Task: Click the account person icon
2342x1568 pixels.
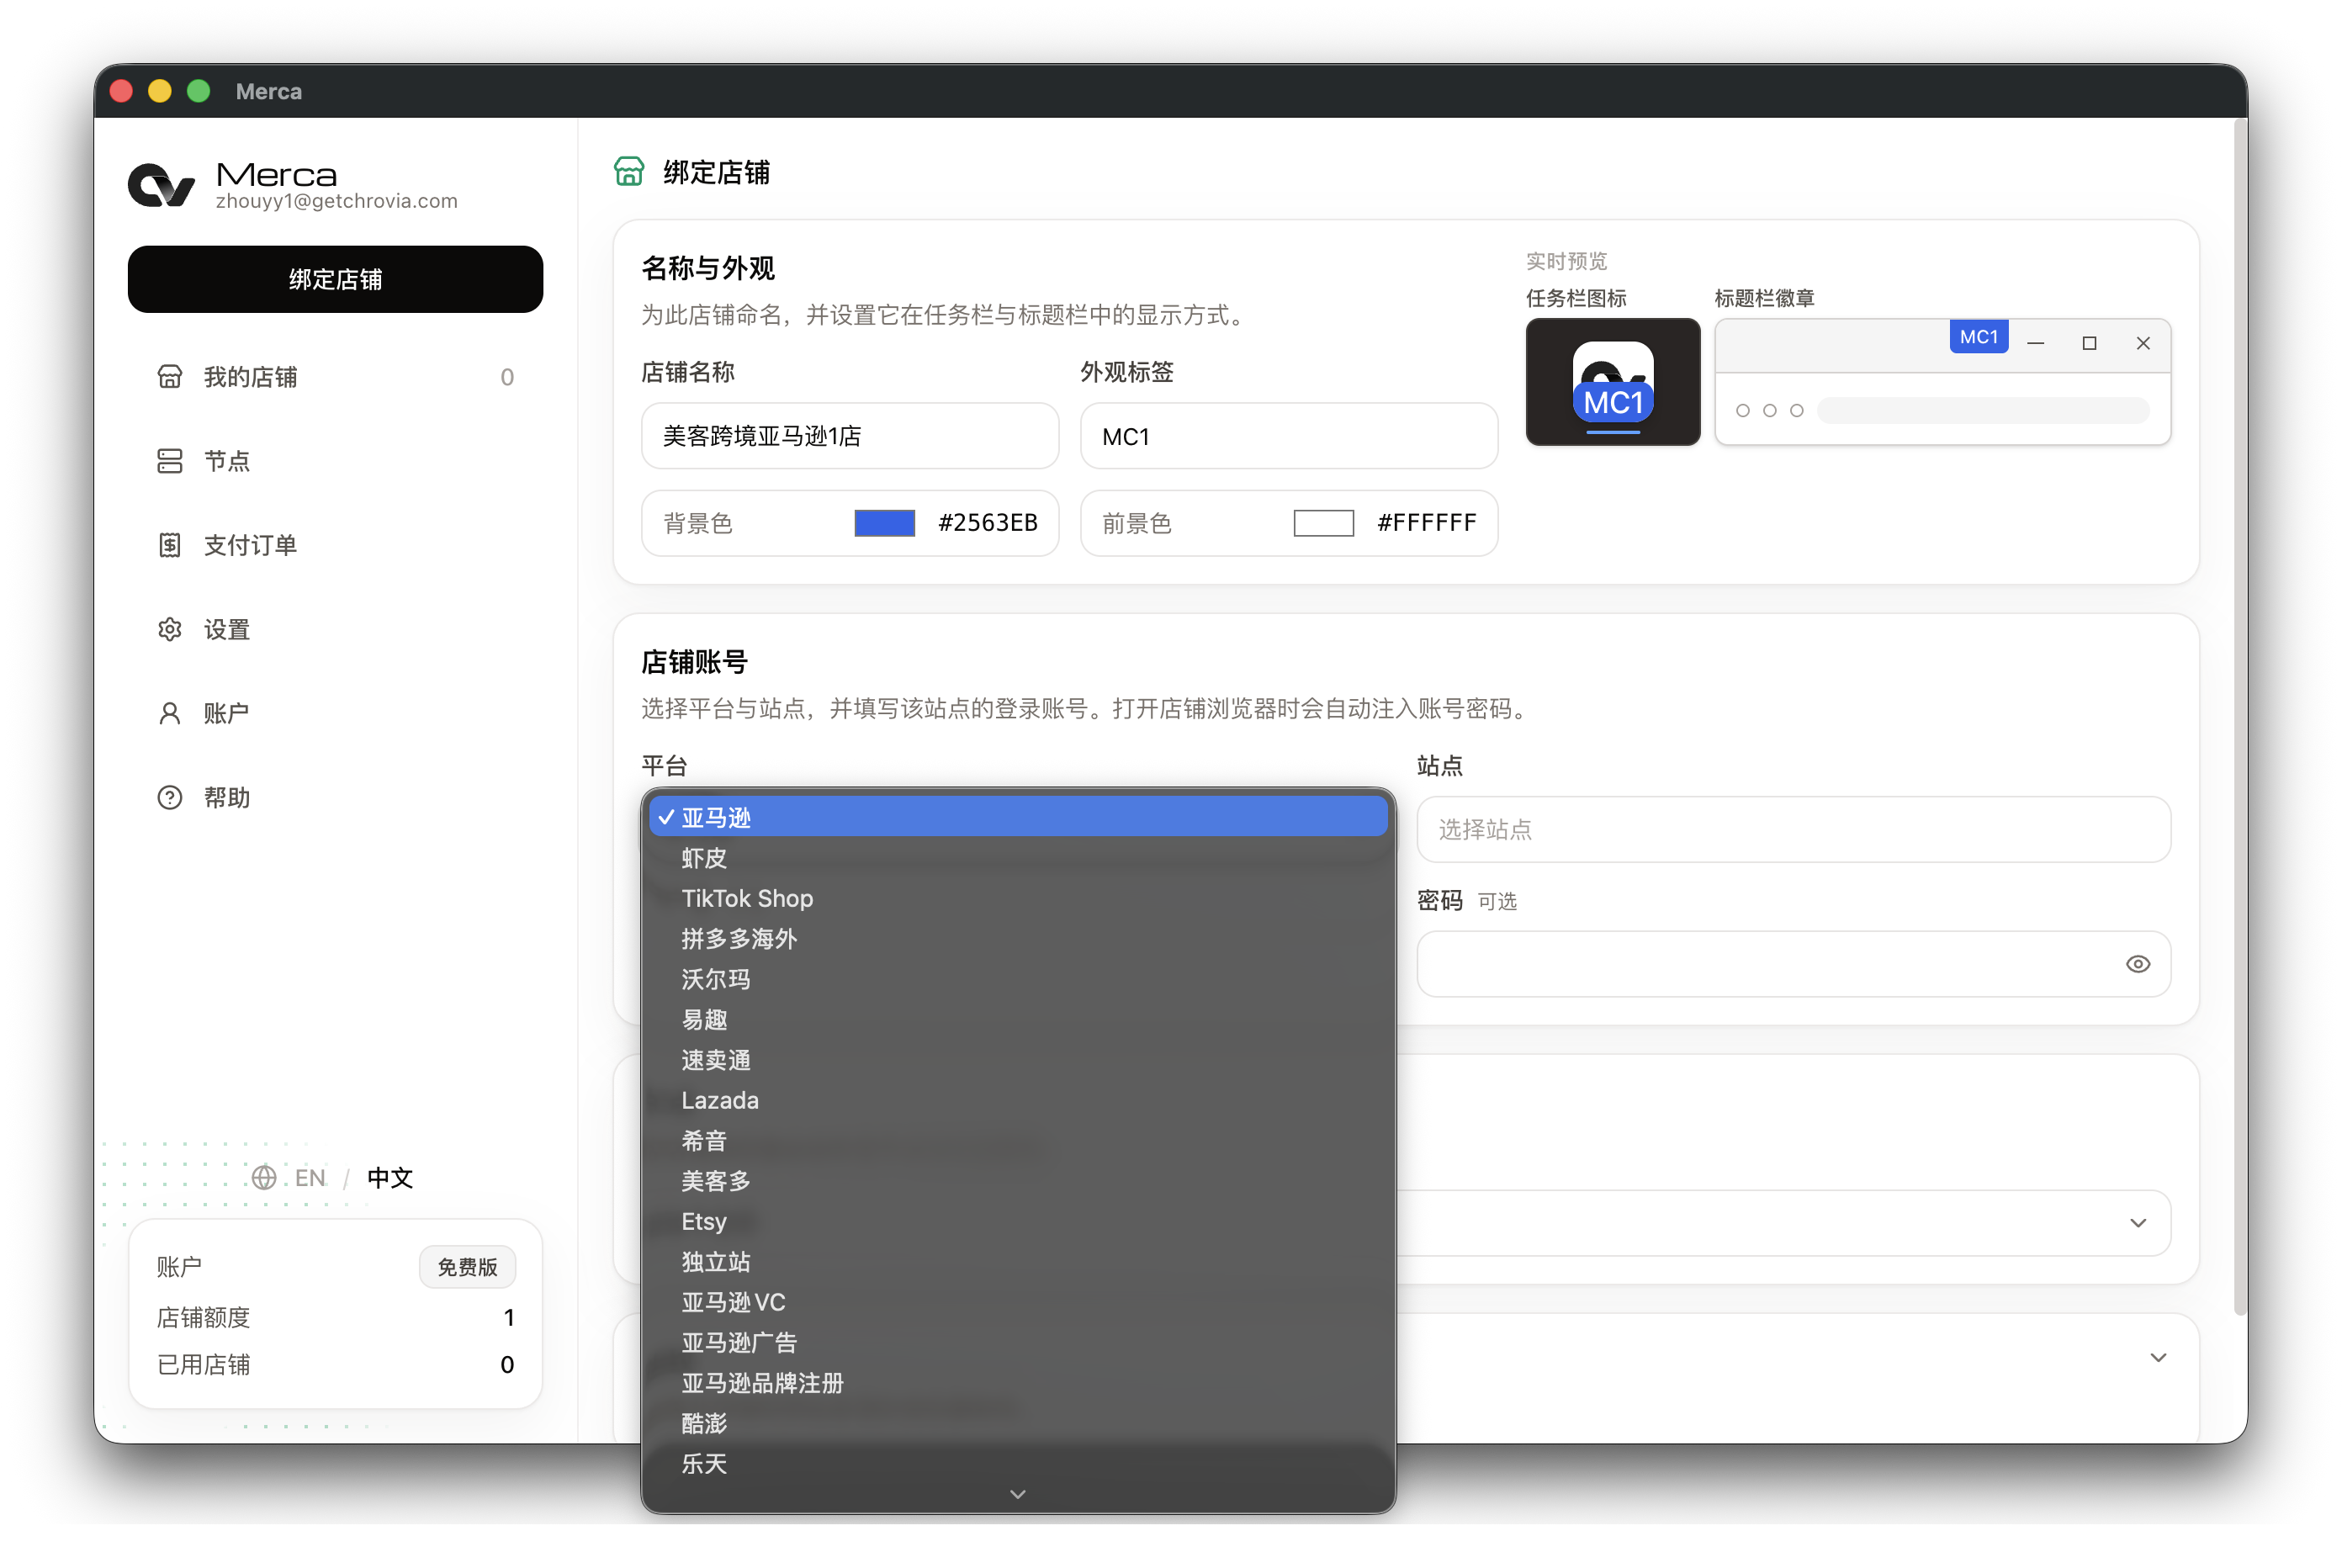Action: click(x=170, y=713)
